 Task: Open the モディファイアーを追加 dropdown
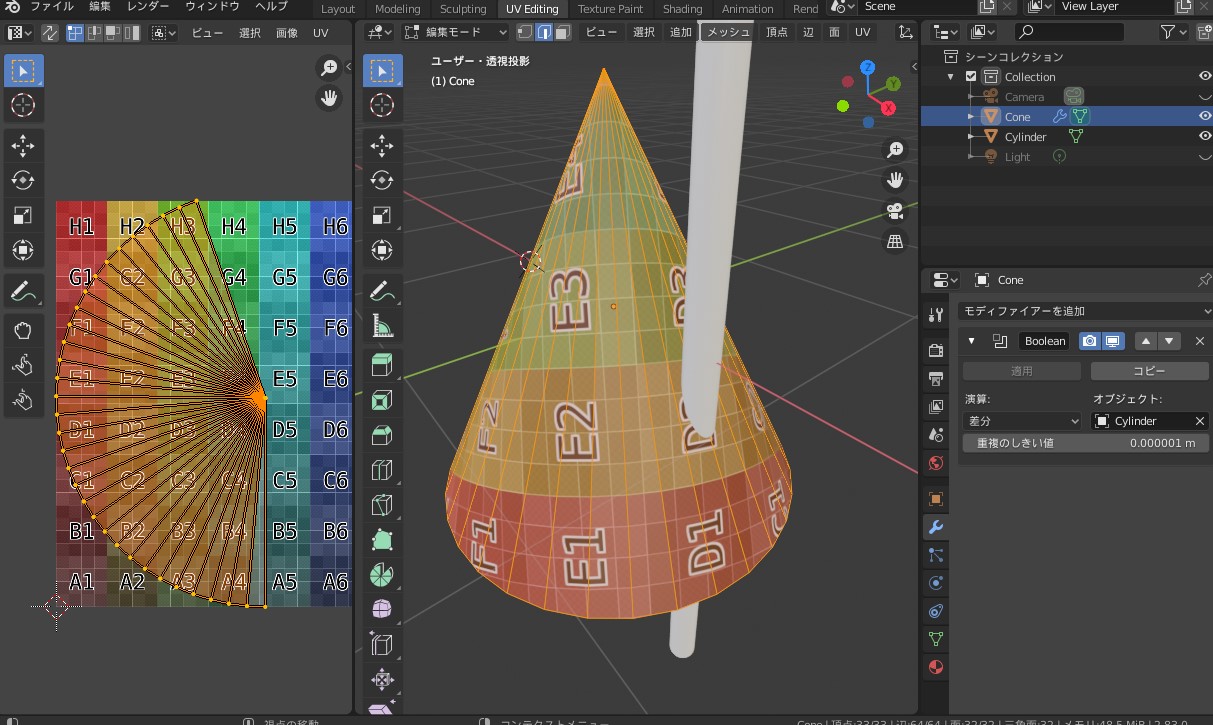pyautogui.click(x=1084, y=311)
